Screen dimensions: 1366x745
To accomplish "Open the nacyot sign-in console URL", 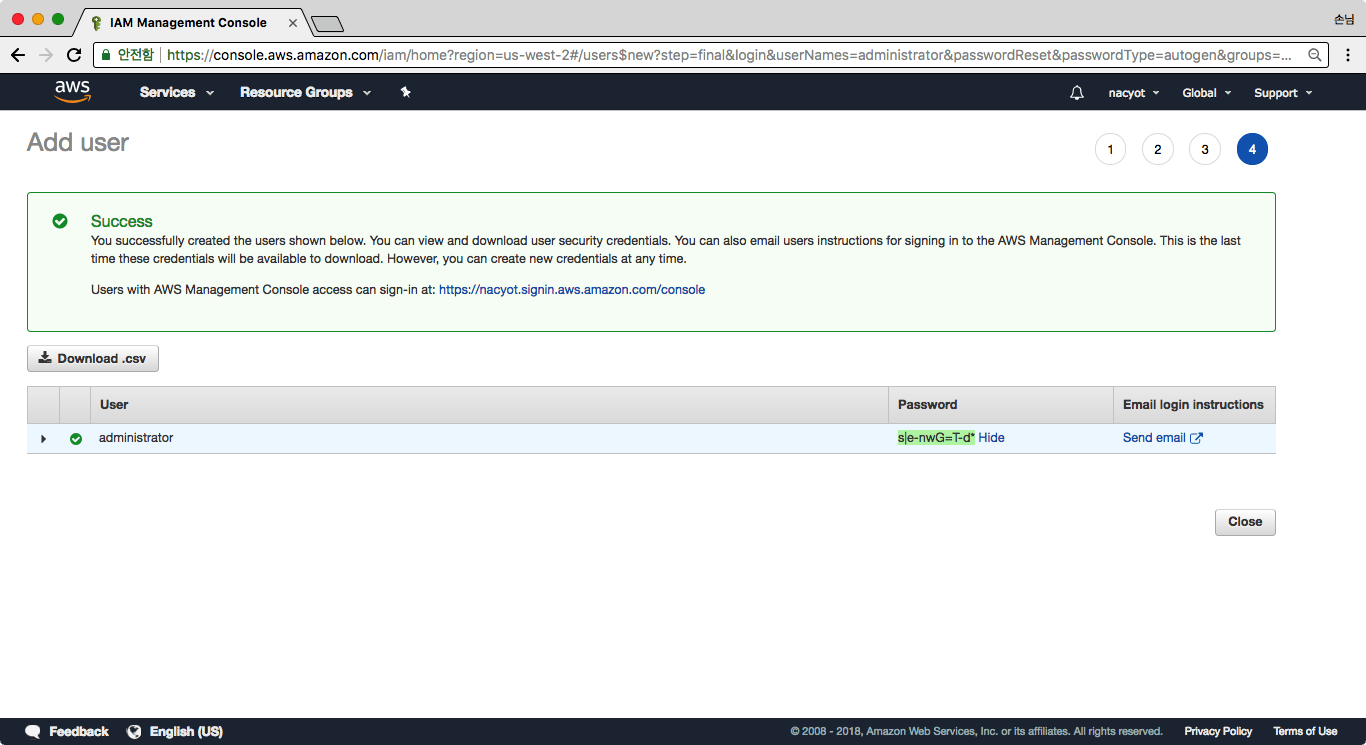I will point(572,290).
